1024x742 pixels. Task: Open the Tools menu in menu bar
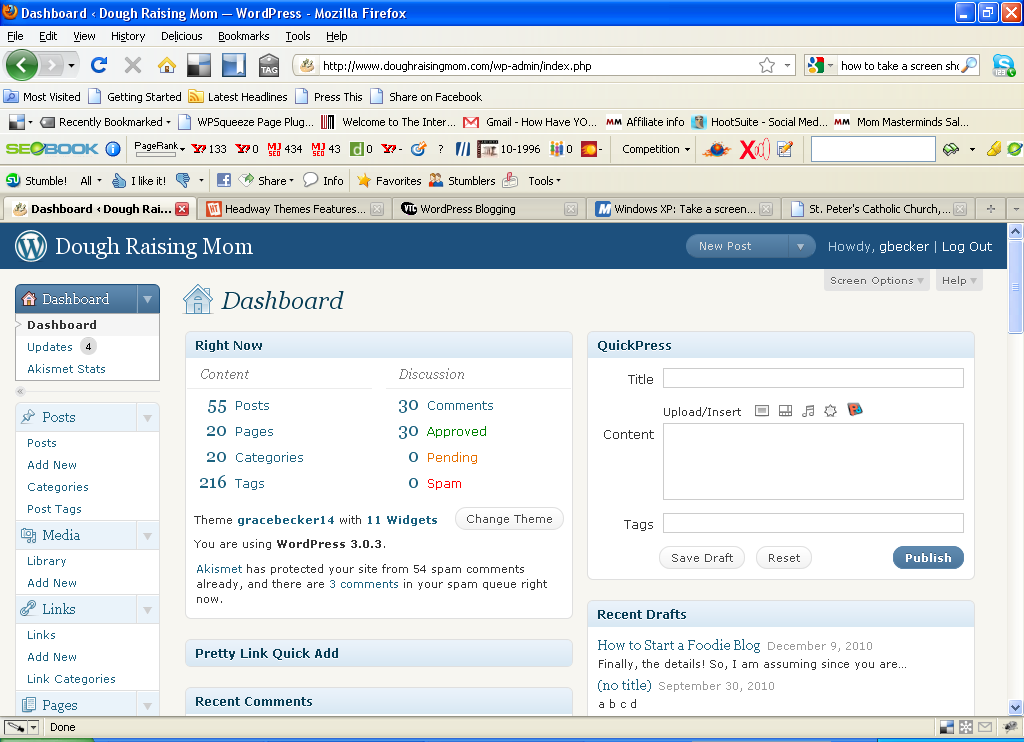point(298,36)
